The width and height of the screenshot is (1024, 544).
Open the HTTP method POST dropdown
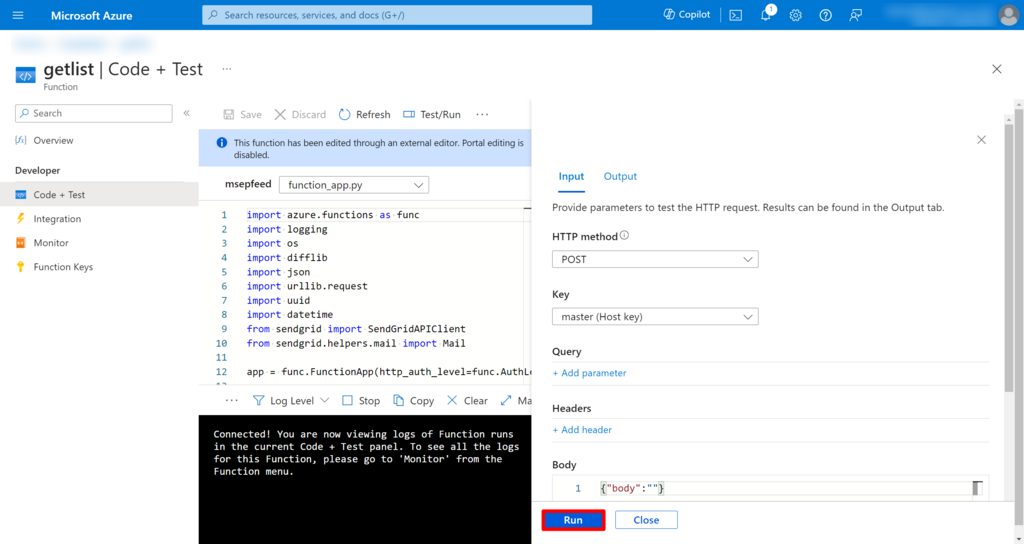655,259
